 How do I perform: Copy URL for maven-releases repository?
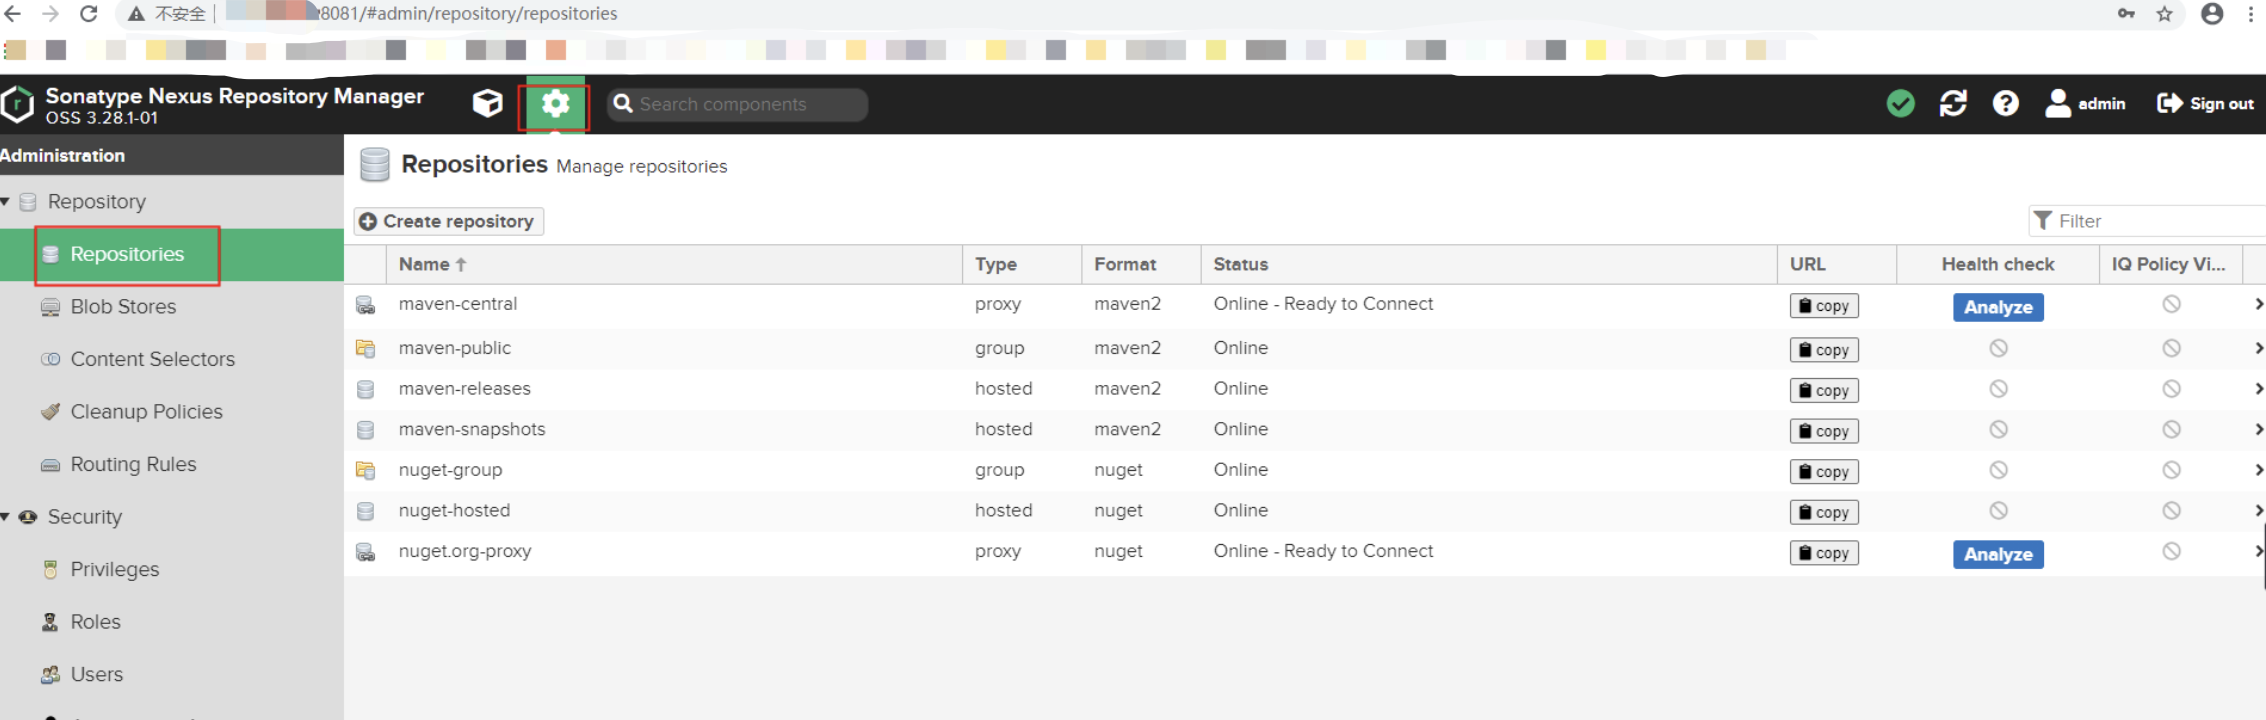pyautogui.click(x=1823, y=391)
